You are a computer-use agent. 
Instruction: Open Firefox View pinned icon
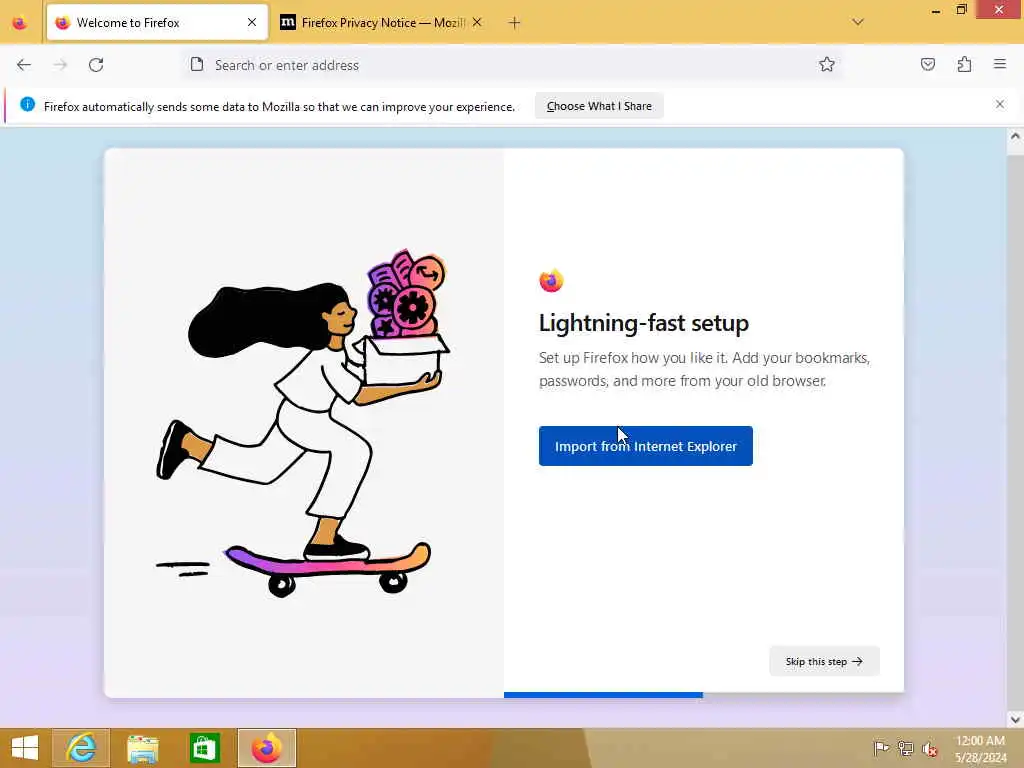point(20,23)
